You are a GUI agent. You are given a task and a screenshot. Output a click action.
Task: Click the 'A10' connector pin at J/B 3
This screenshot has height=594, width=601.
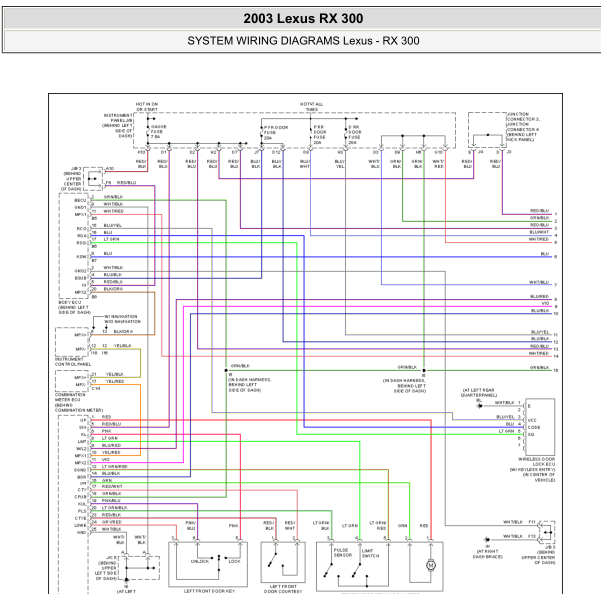[x=110, y=168]
